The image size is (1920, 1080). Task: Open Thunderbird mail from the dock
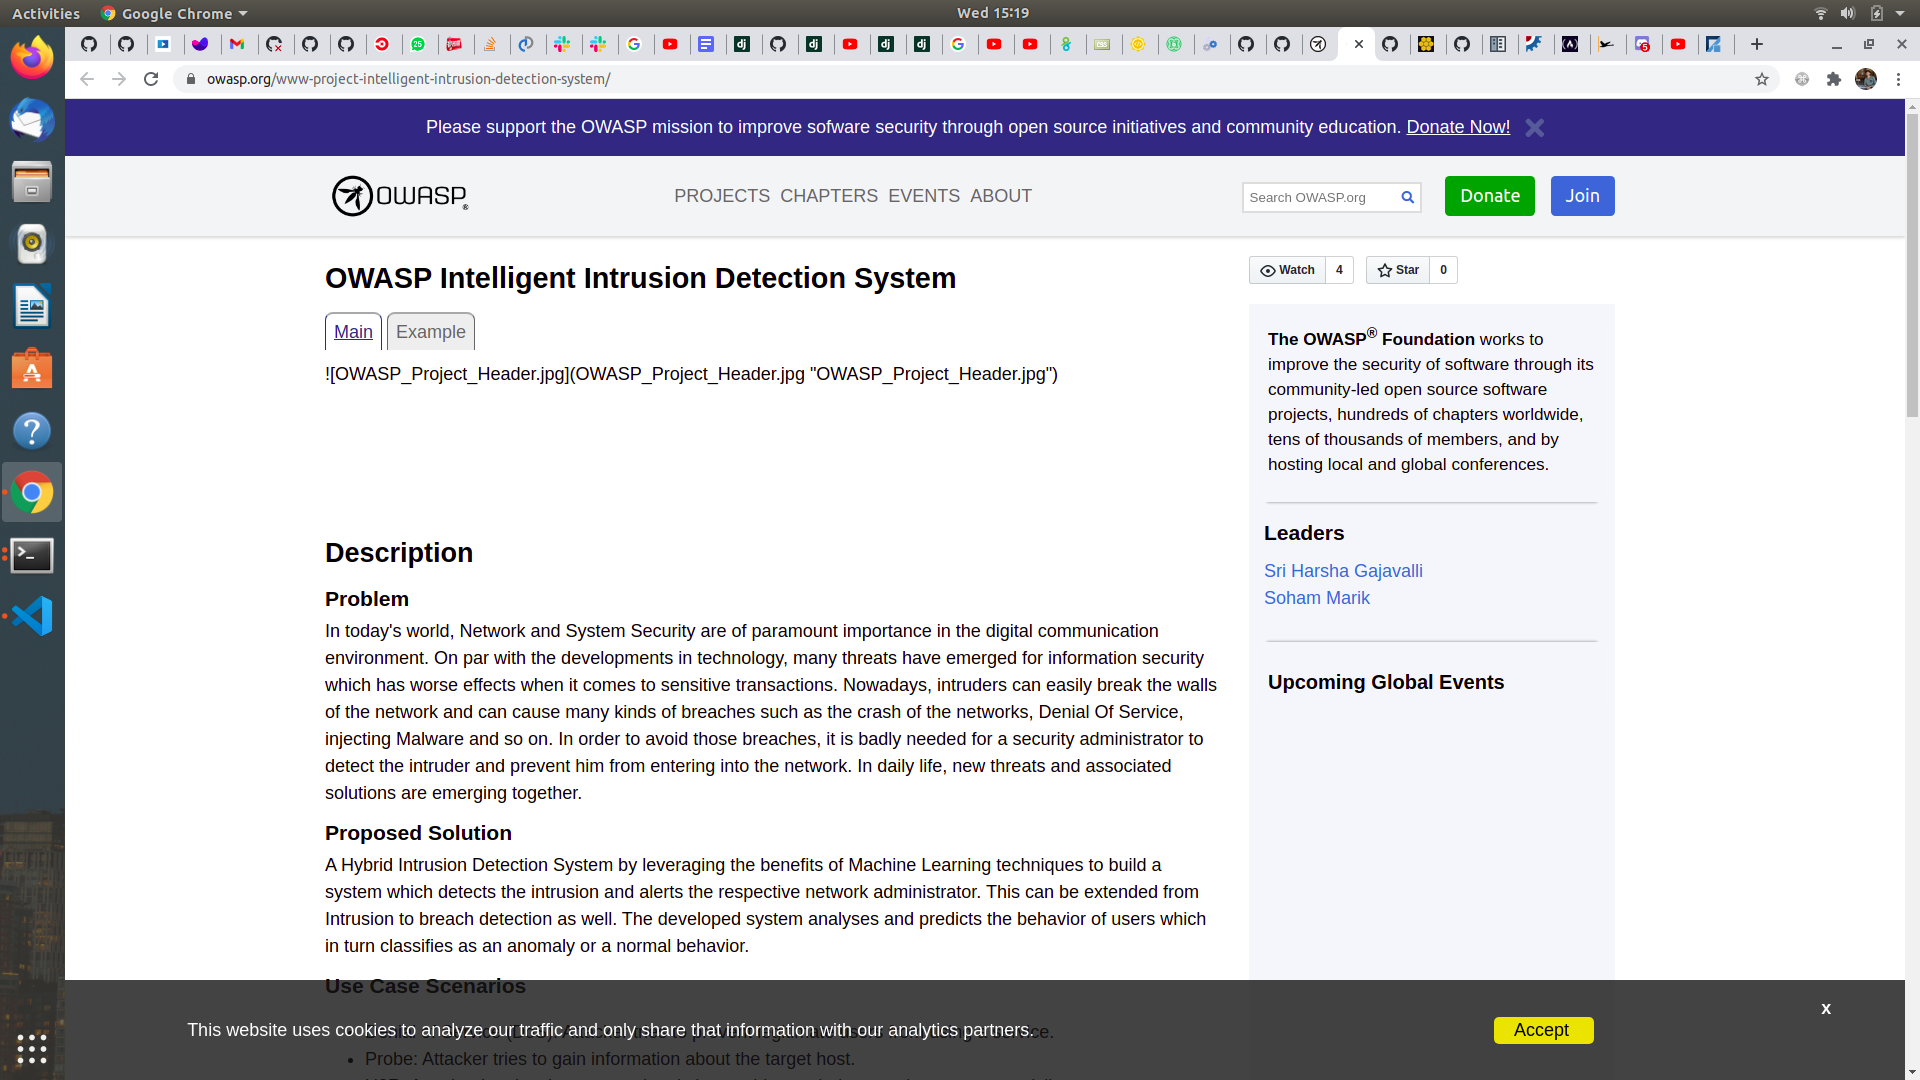pos(32,120)
